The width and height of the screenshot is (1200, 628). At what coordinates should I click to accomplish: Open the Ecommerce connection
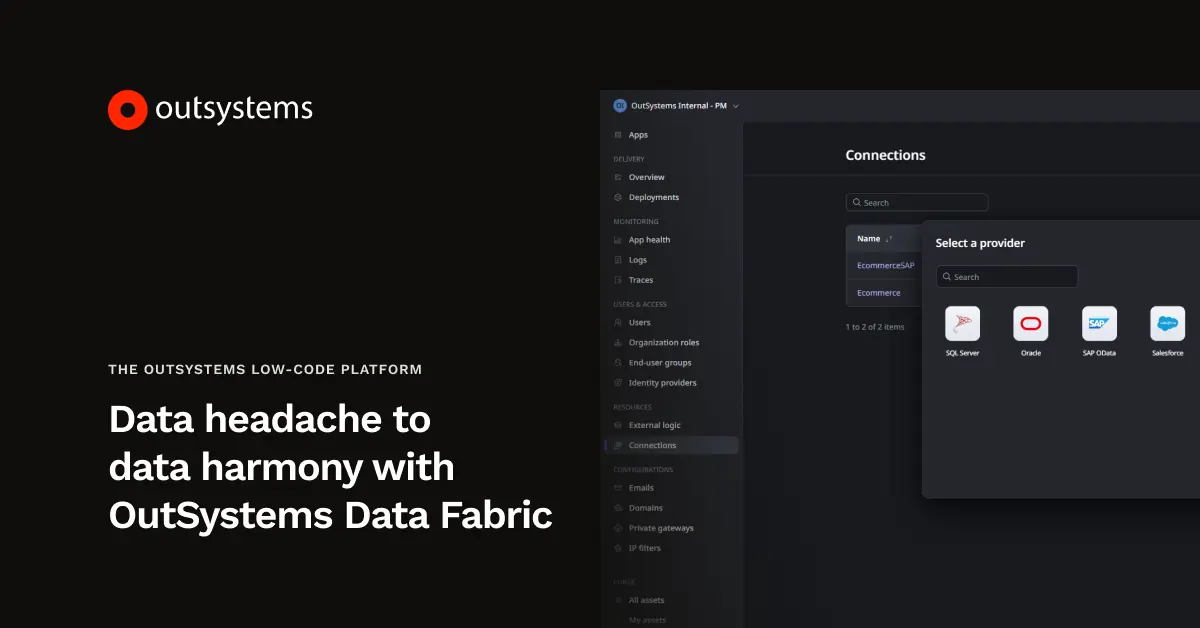(x=879, y=292)
